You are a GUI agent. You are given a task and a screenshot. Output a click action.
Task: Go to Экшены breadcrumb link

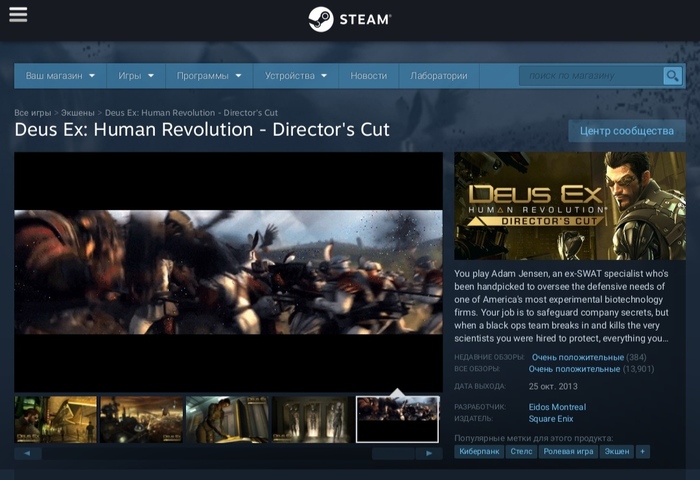[78, 113]
